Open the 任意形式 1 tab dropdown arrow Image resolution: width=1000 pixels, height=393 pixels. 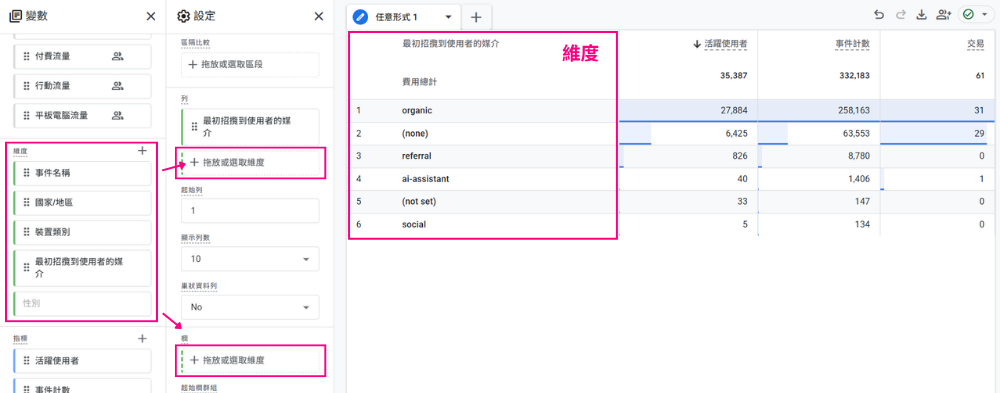coord(448,17)
